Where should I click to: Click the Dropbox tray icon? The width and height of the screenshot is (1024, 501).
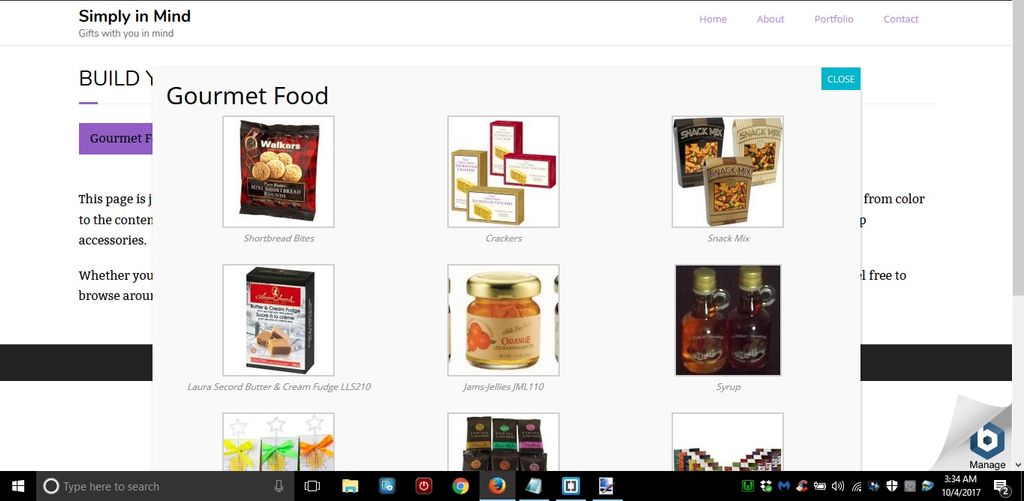pos(766,486)
